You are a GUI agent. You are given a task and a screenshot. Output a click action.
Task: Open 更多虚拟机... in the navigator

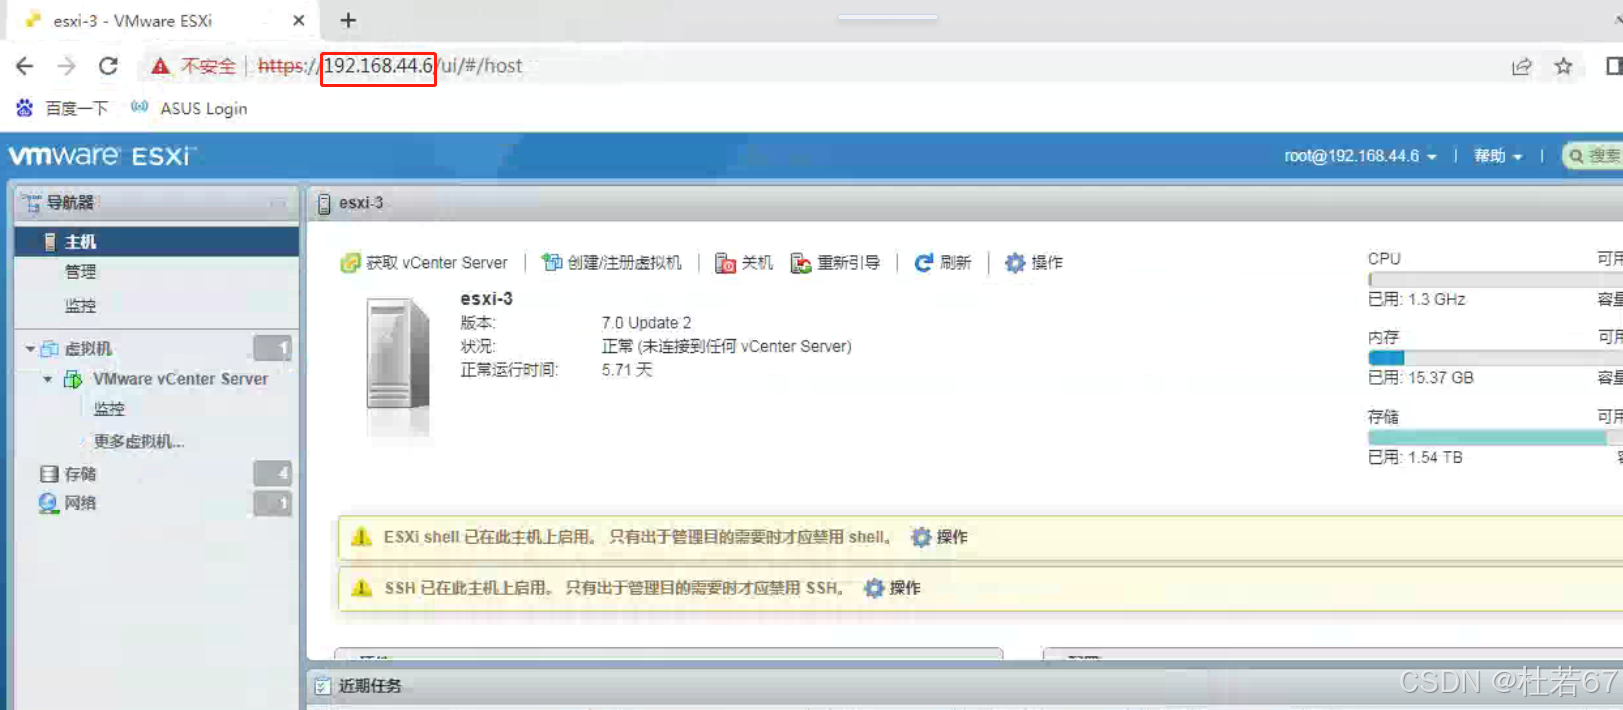[x=138, y=441]
